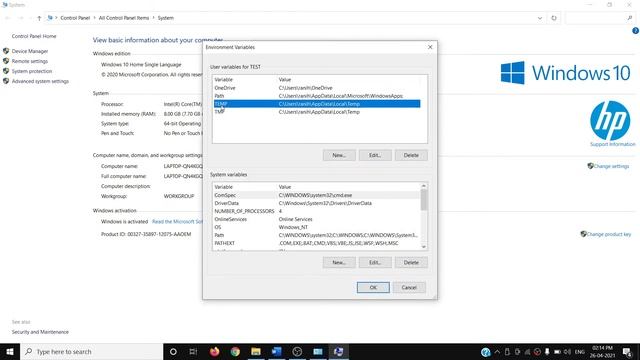The width and height of the screenshot is (640, 360).
Task: Open Advanced system settings link
Action: pos(40,81)
